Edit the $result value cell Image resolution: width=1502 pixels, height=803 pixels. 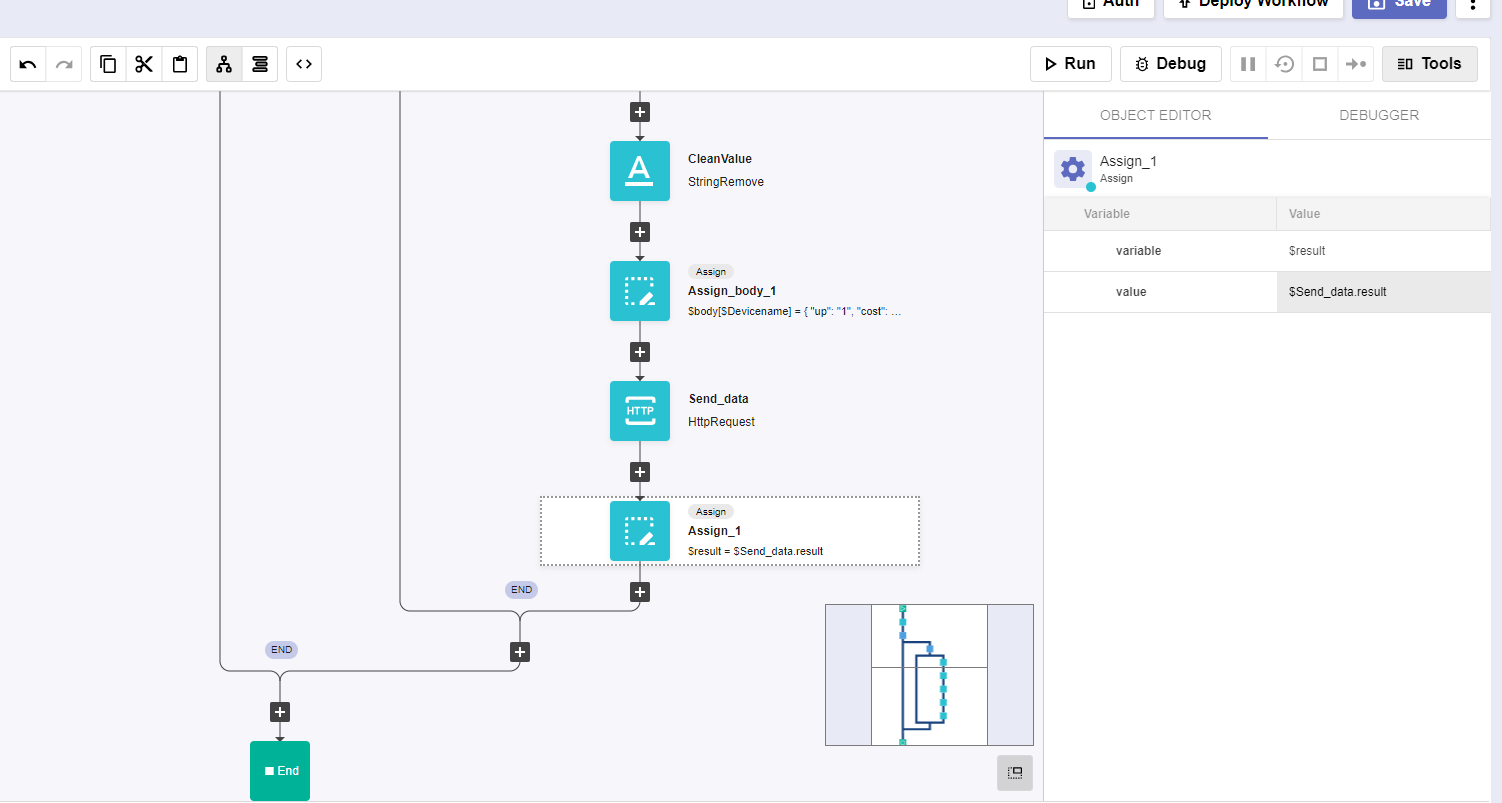pos(1384,251)
